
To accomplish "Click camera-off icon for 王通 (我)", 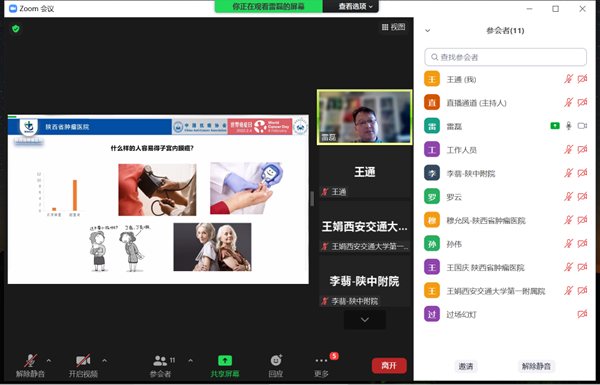I will point(582,79).
